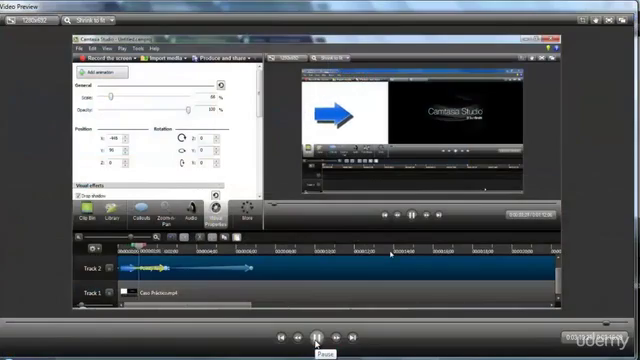The image size is (640, 360).
Task: Toggle the Track 1 lock button
Action: 109,293
